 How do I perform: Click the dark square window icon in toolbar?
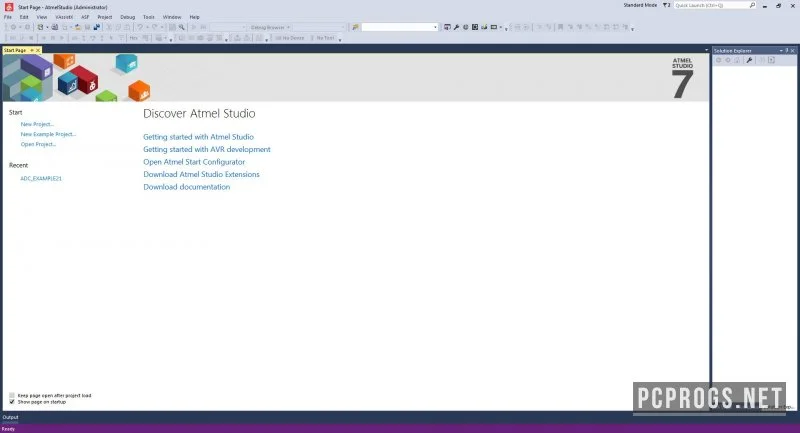[475, 27]
